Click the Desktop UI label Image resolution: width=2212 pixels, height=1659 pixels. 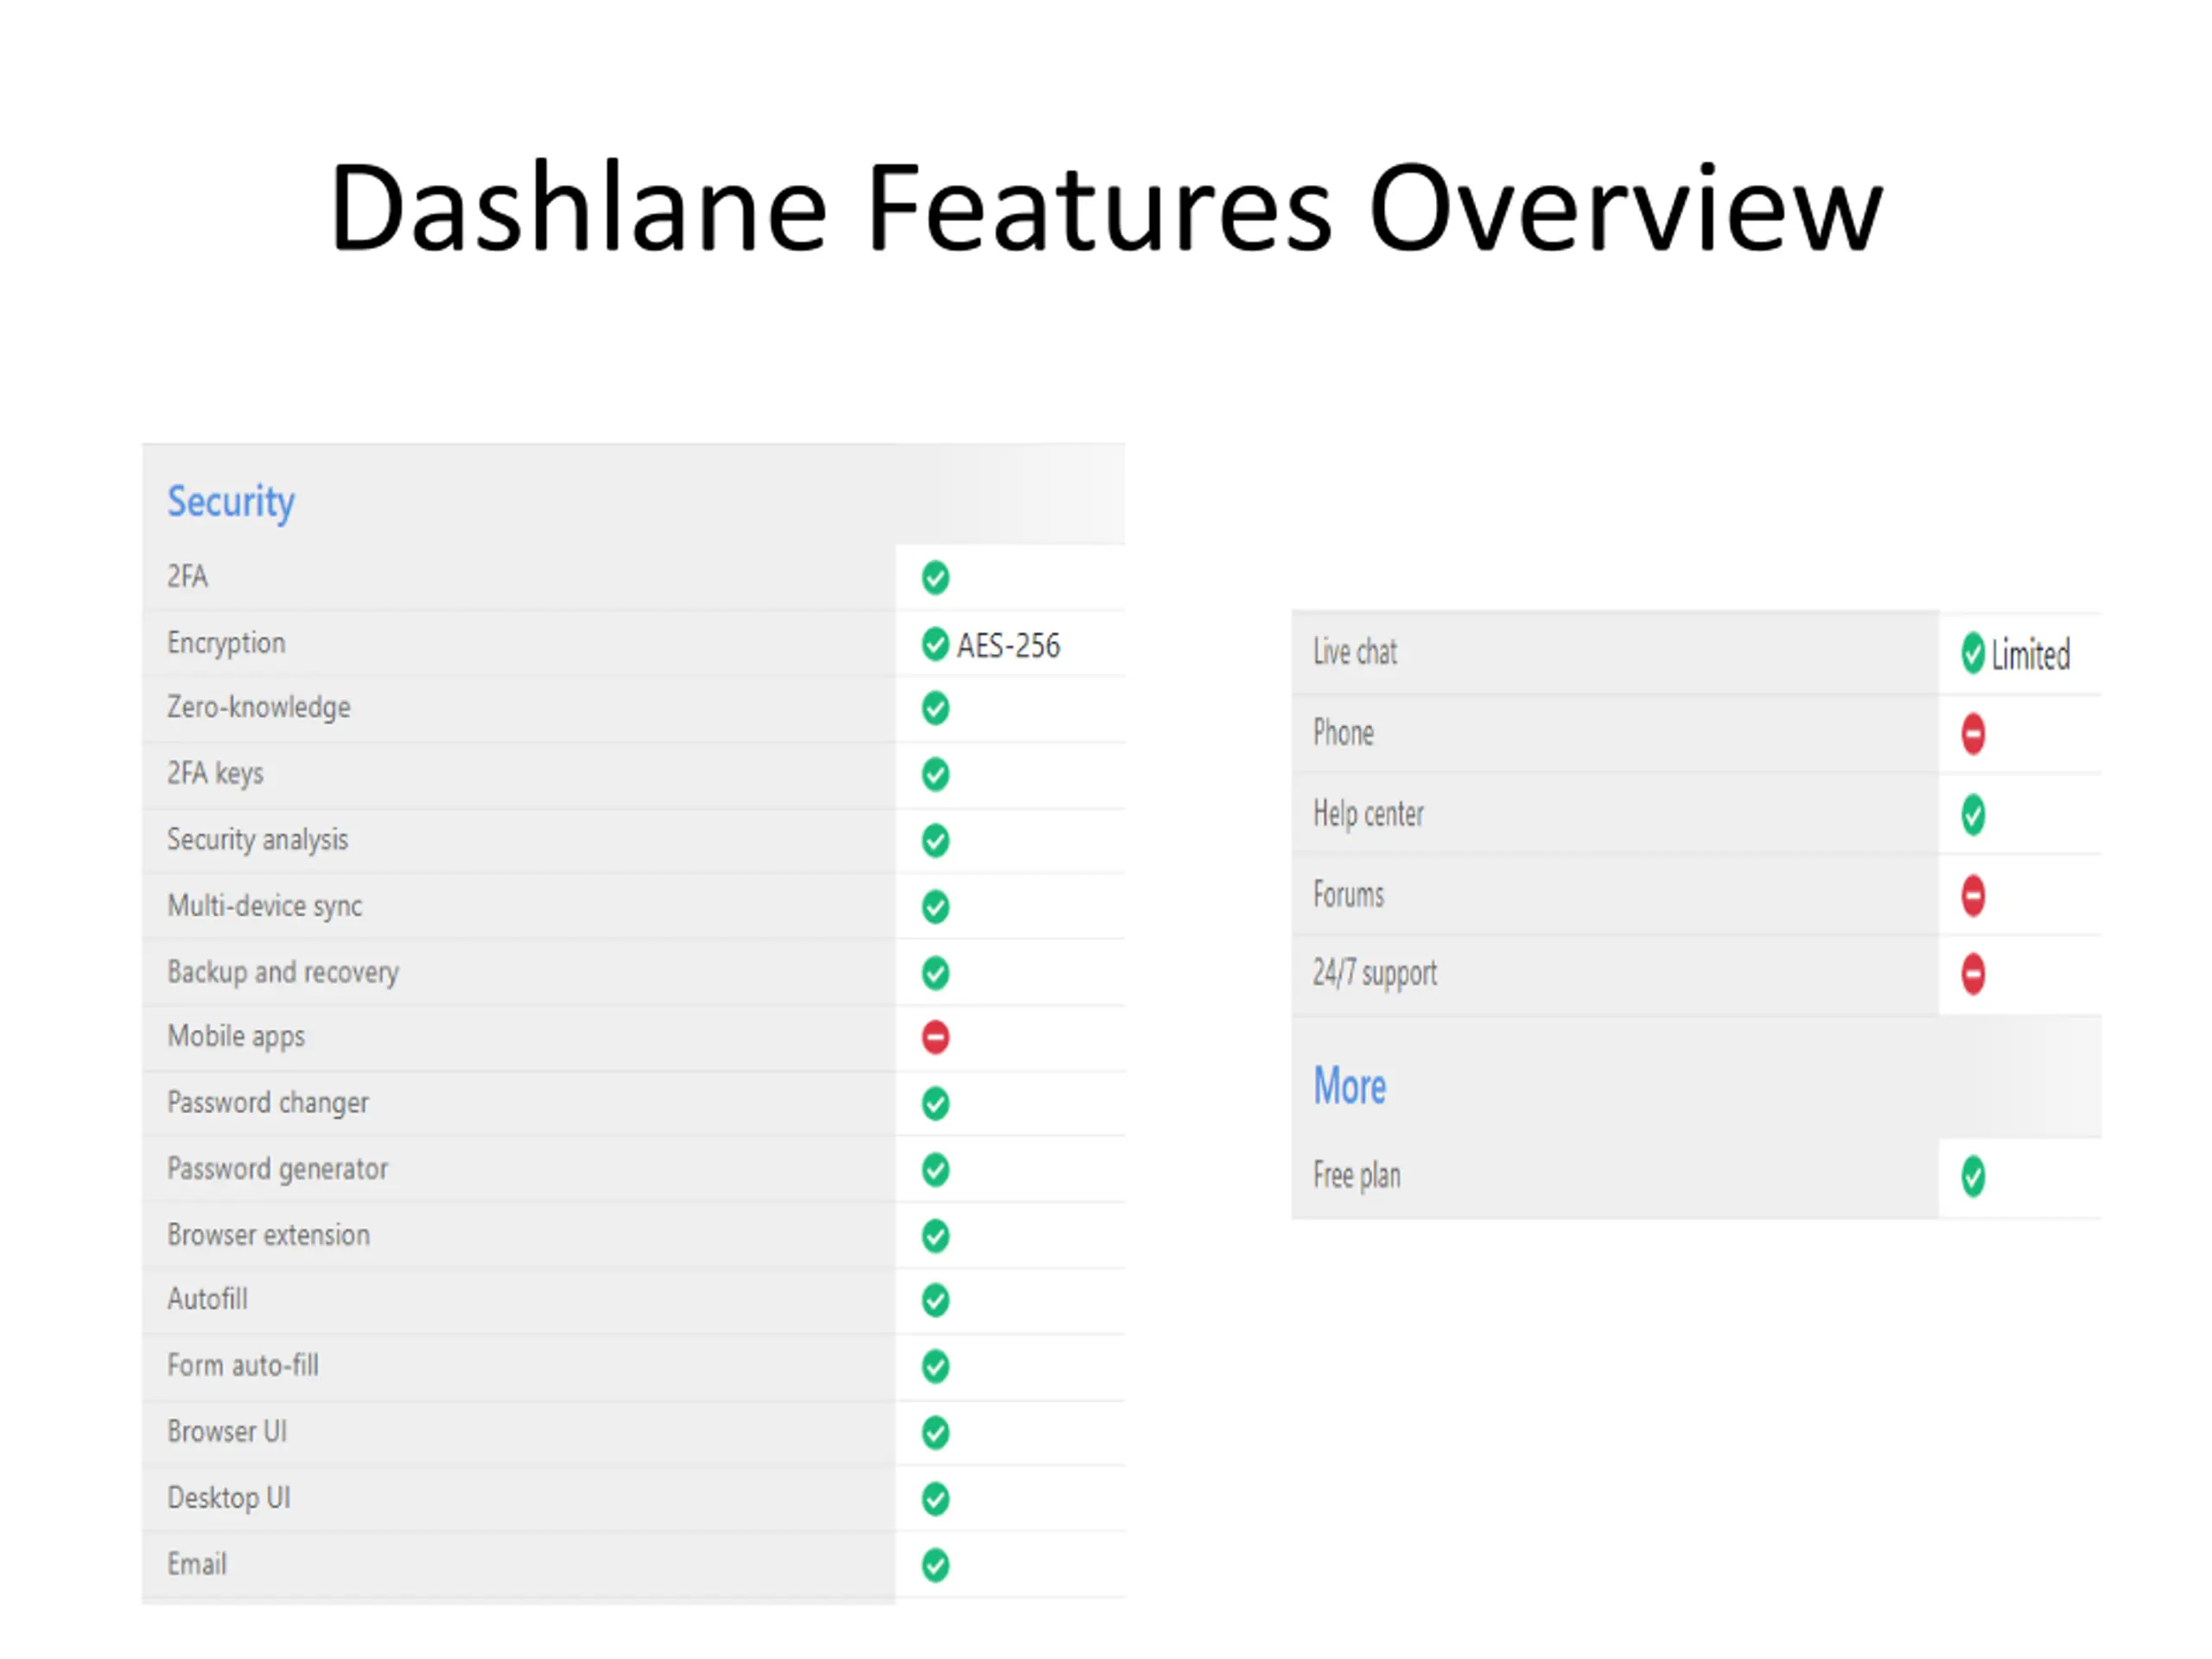coord(229,1499)
